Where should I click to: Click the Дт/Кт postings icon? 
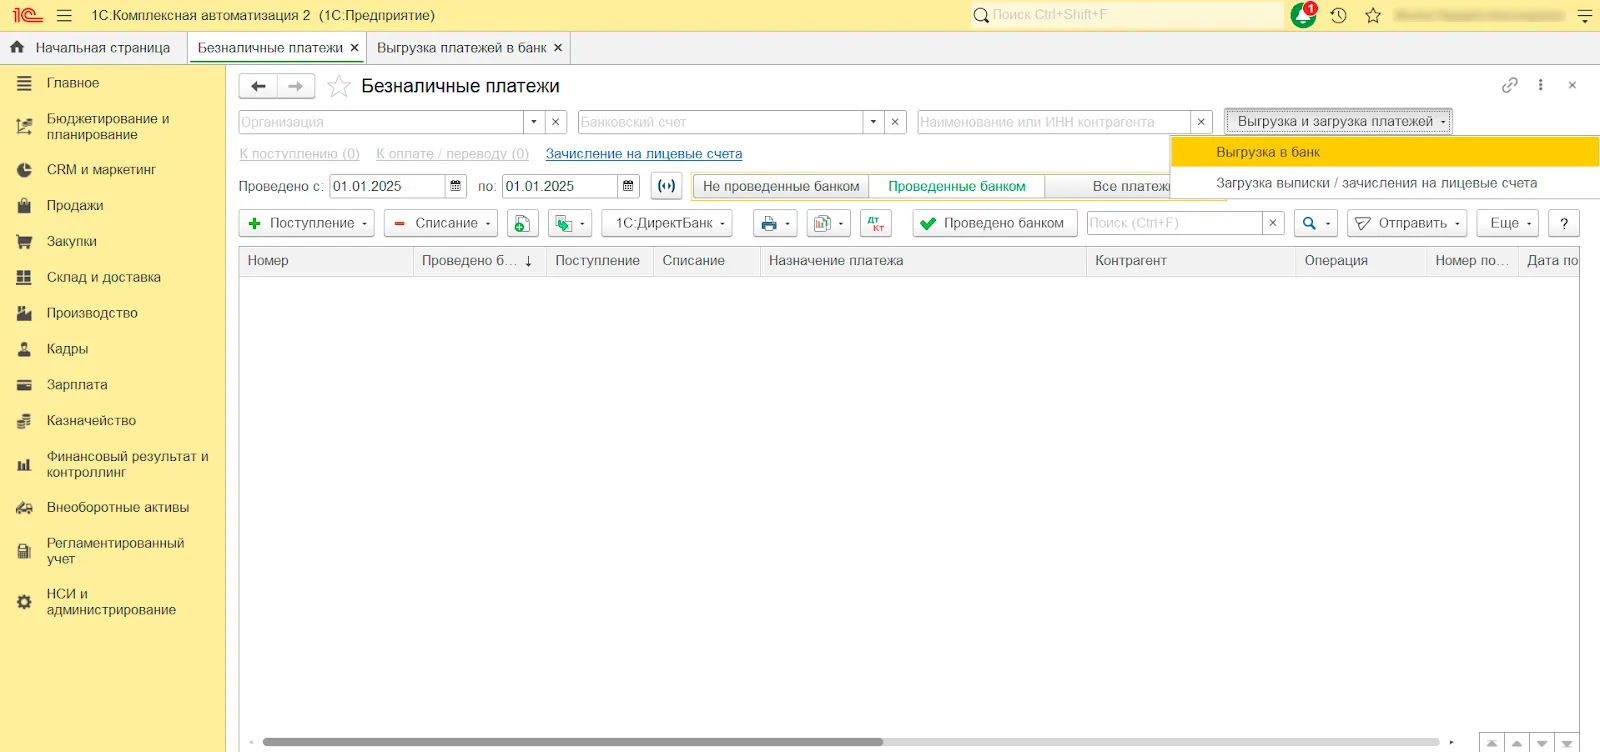click(x=875, y=223)
